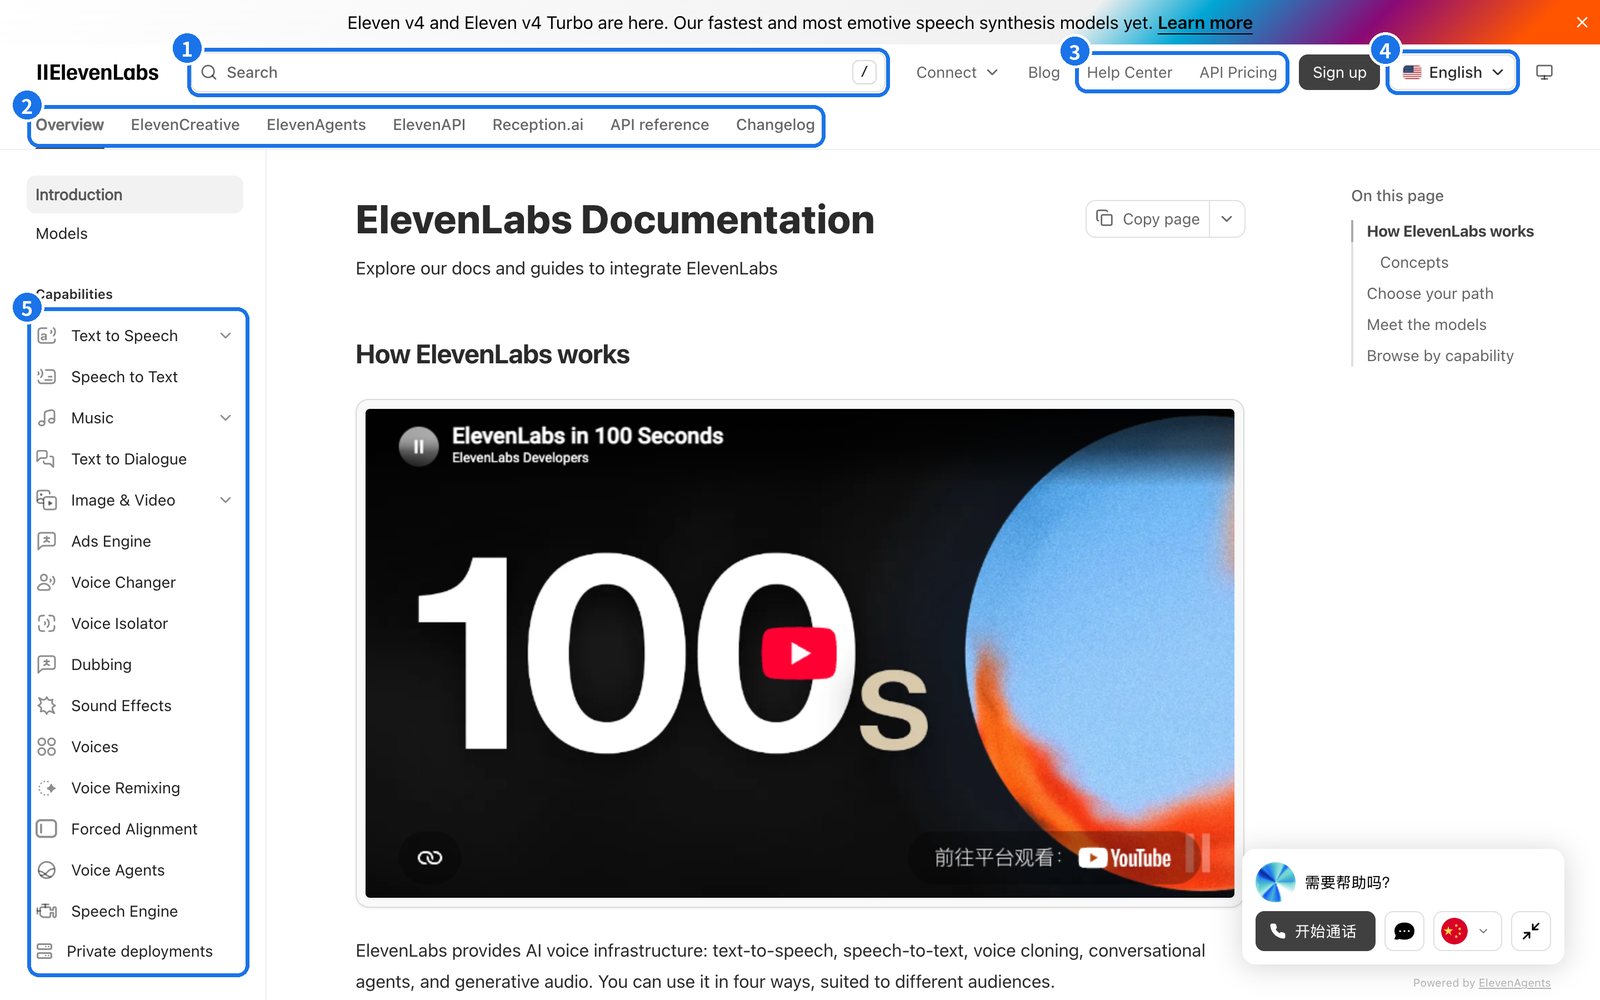Minimize the help widget with collapse icon
The height and width of the screenshot is (1000, 1600).
[x=1531, y=931]
